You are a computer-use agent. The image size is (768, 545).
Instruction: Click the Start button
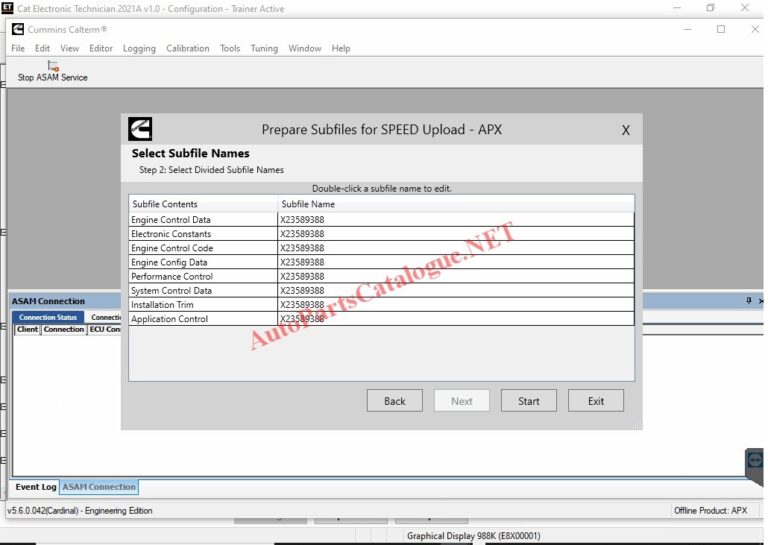point(528,401)
